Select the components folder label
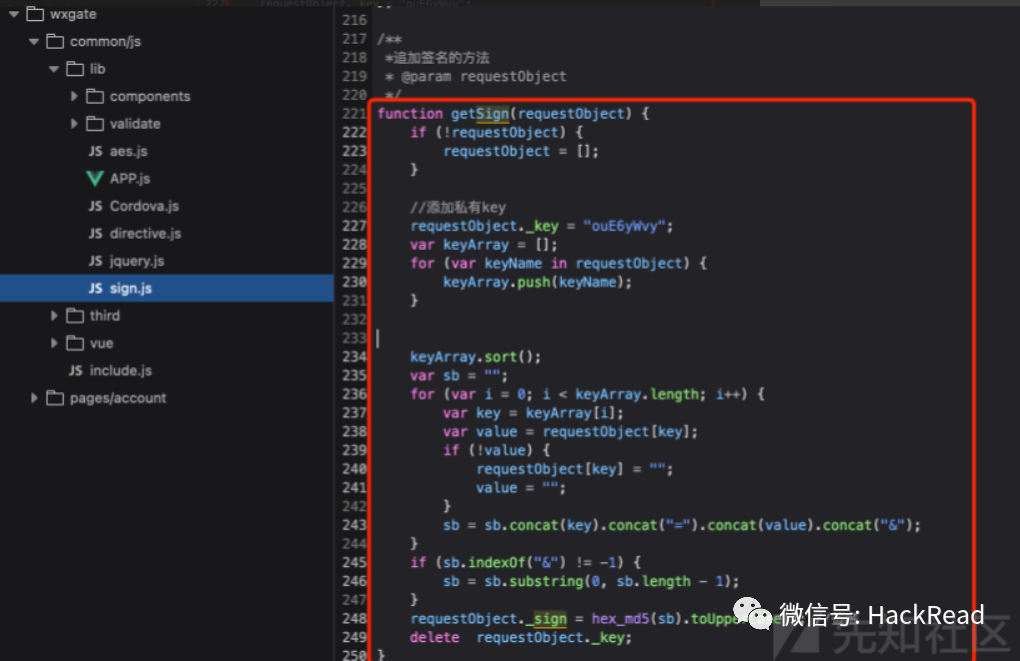 (x=150, y=96)
